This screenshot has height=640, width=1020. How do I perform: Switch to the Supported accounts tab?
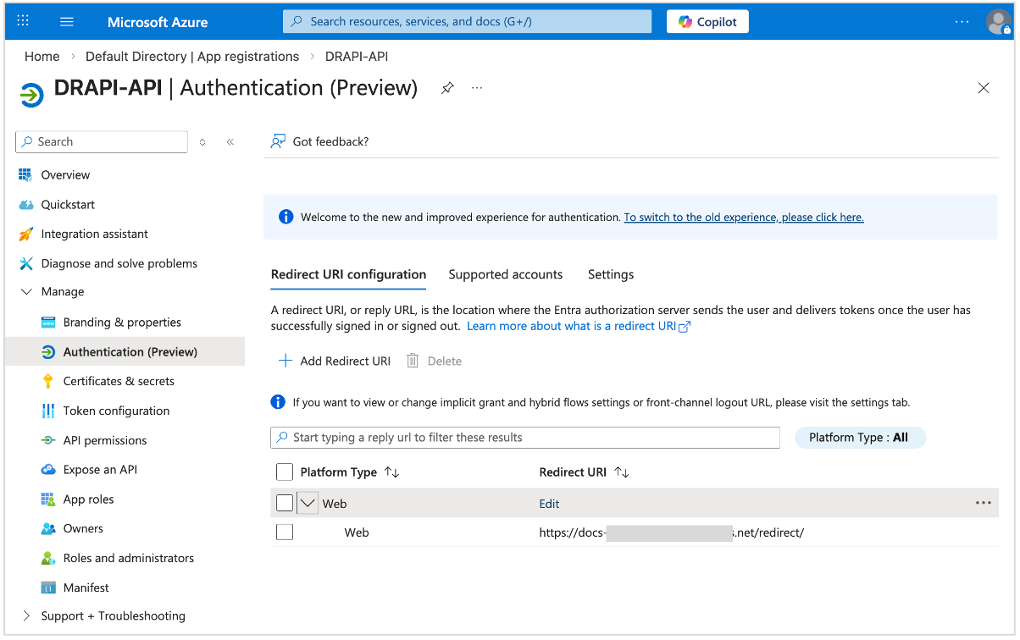coord(505,274)
